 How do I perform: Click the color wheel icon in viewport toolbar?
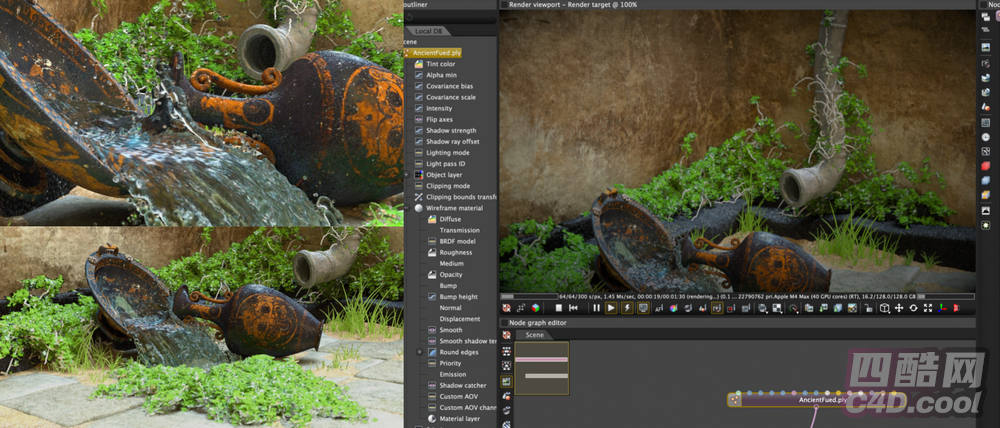click(673, 309)
